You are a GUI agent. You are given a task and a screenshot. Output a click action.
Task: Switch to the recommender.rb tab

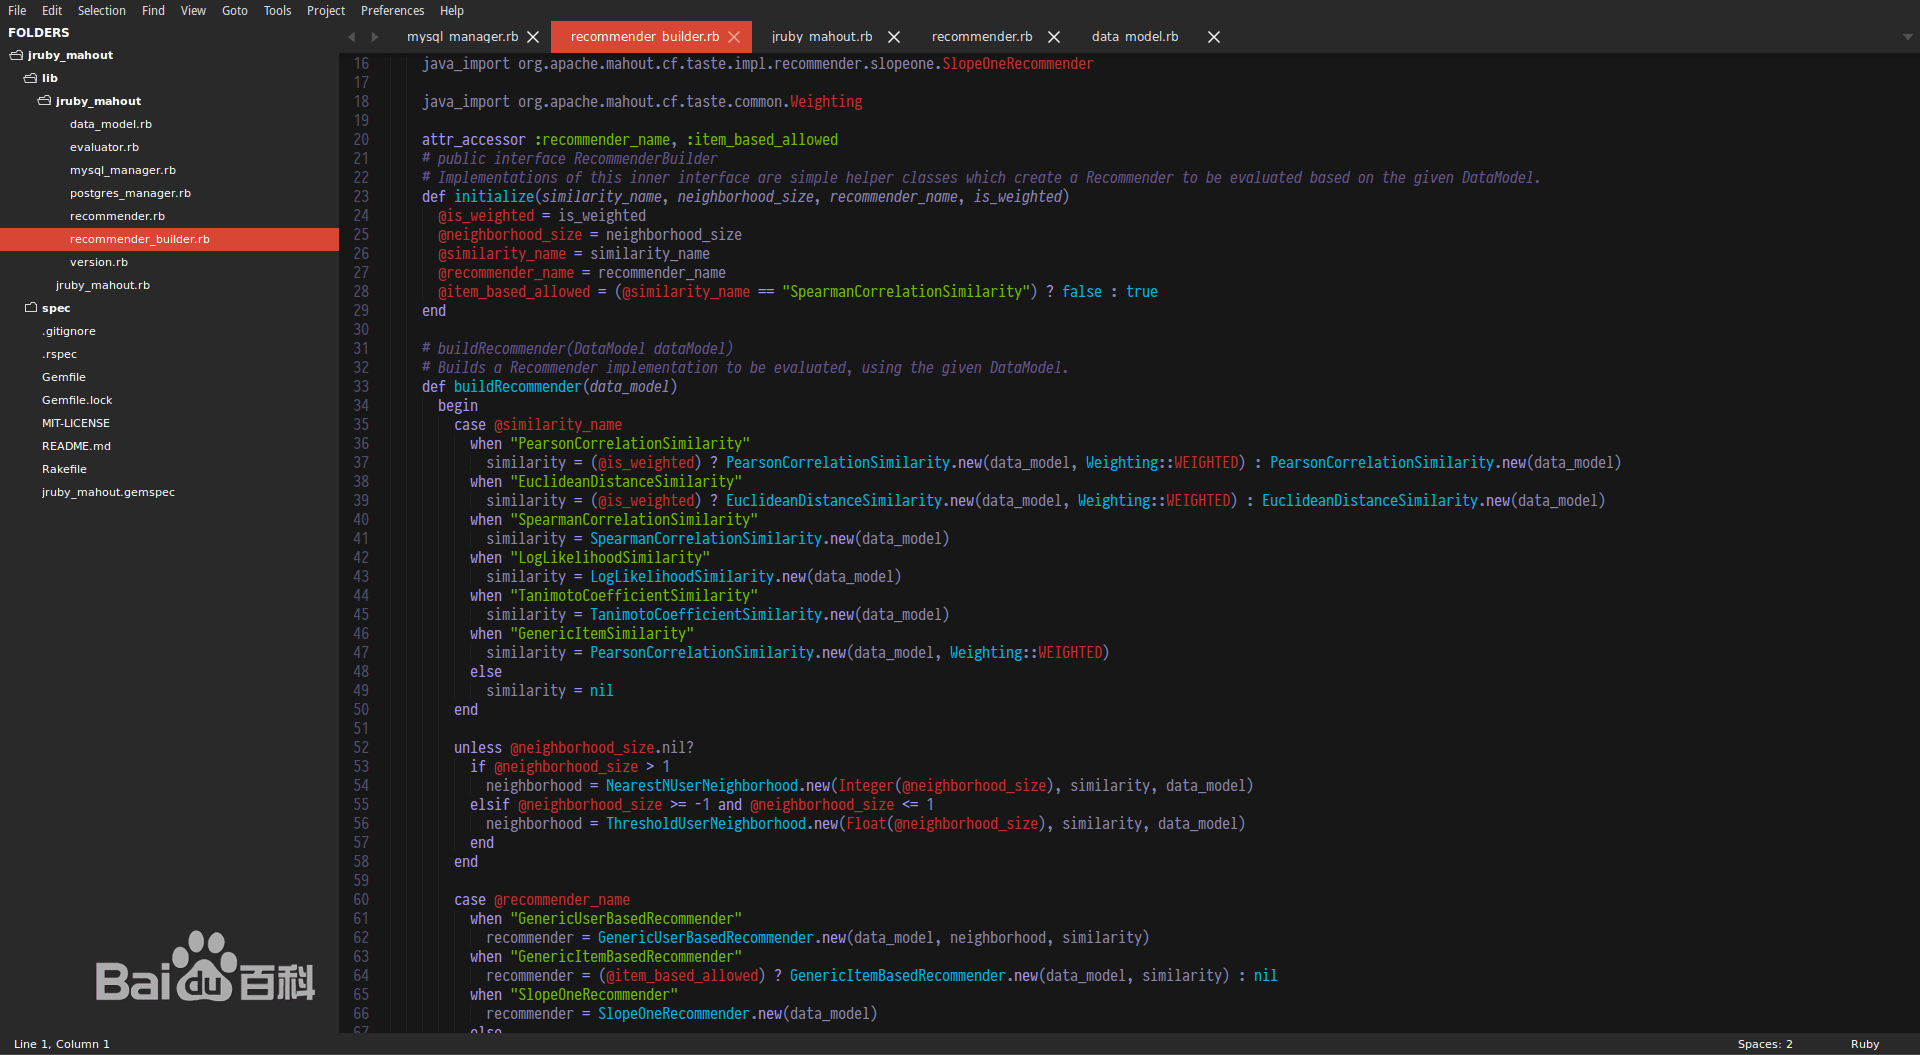click(x=981, y=37)
